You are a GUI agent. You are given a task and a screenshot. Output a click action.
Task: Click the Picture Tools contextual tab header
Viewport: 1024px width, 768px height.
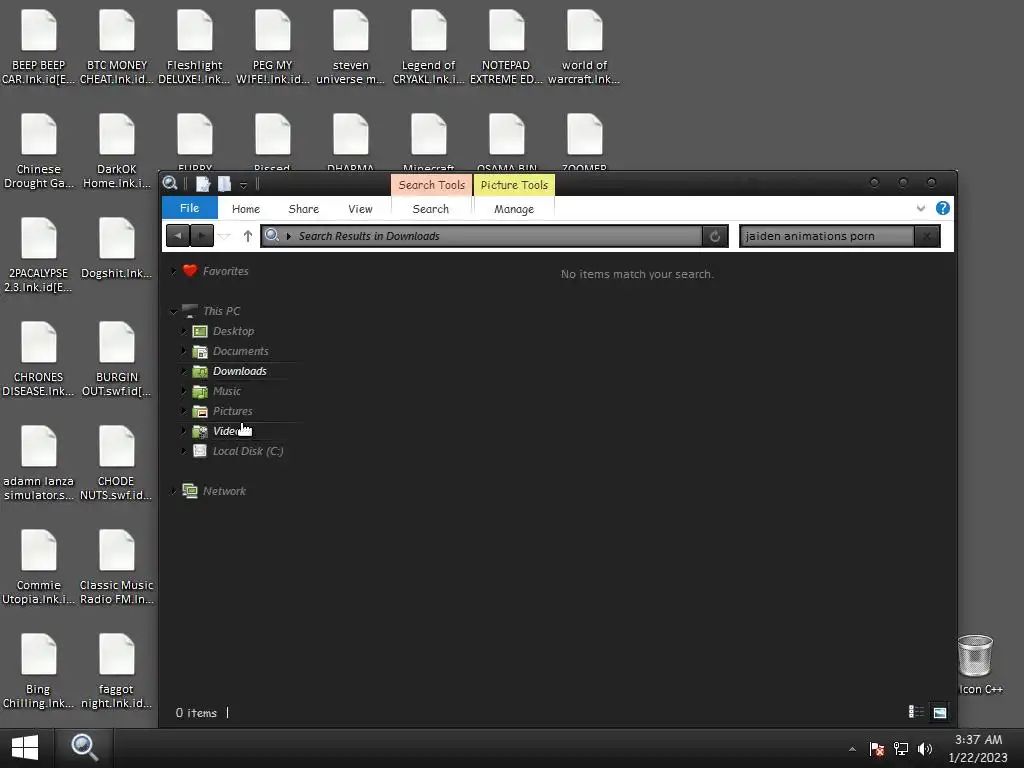pyautogui.click(x=514, y=185)
